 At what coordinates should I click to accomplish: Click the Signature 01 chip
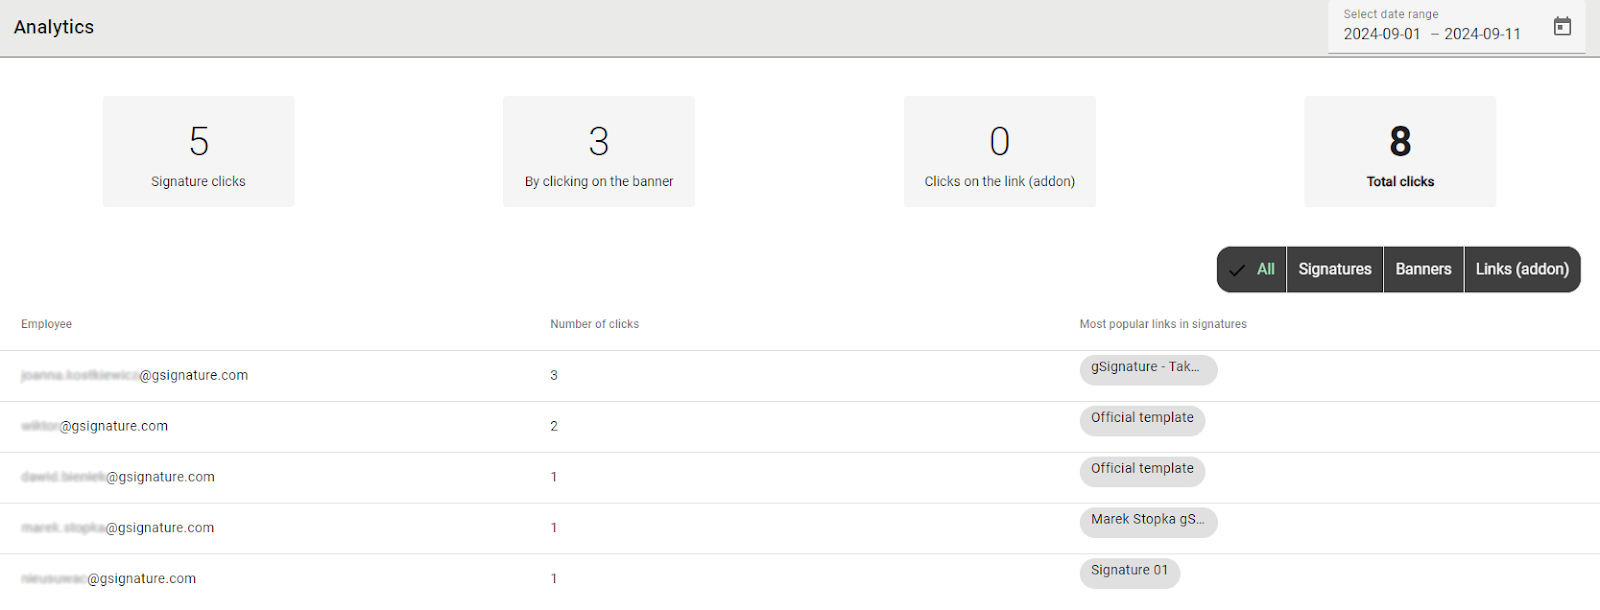1130,572
